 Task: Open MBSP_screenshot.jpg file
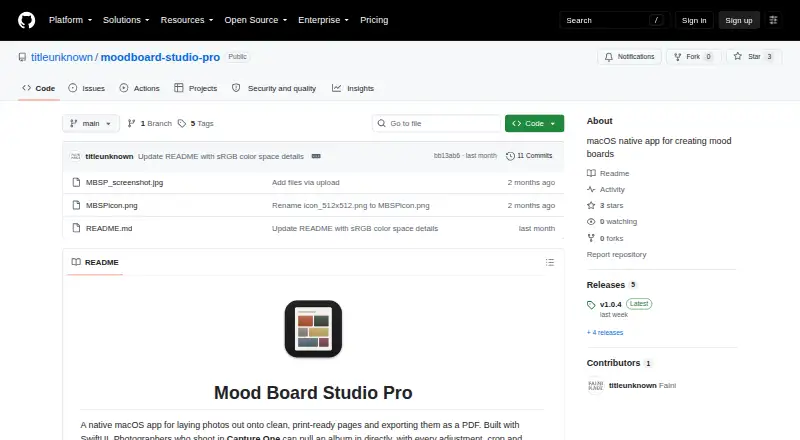tap(124, 182)
